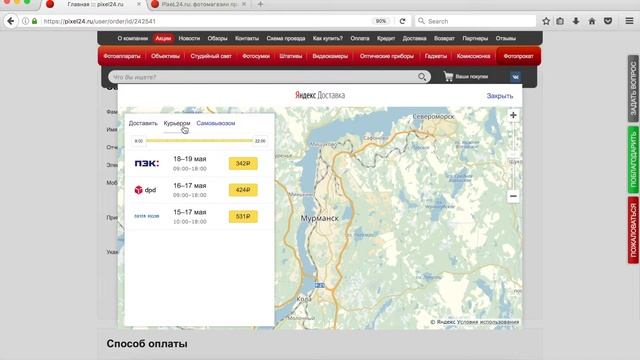This screenshot has width=640, height=360.
Task: Open the 'Объективы' category
Action: pyautogui.click(x=165, y=56)
